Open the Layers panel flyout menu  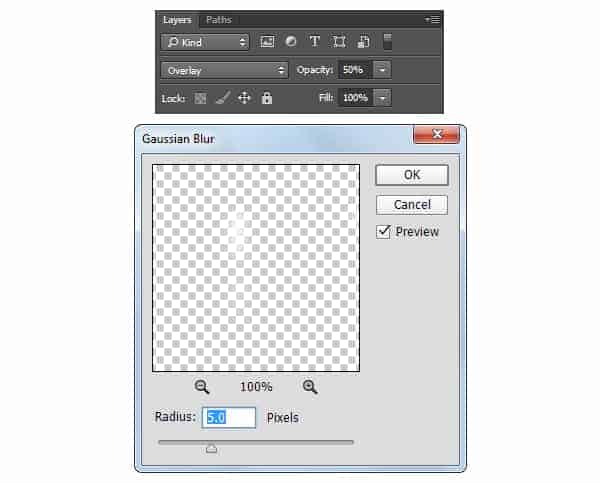pyautogui.click(x=433, y=20)
